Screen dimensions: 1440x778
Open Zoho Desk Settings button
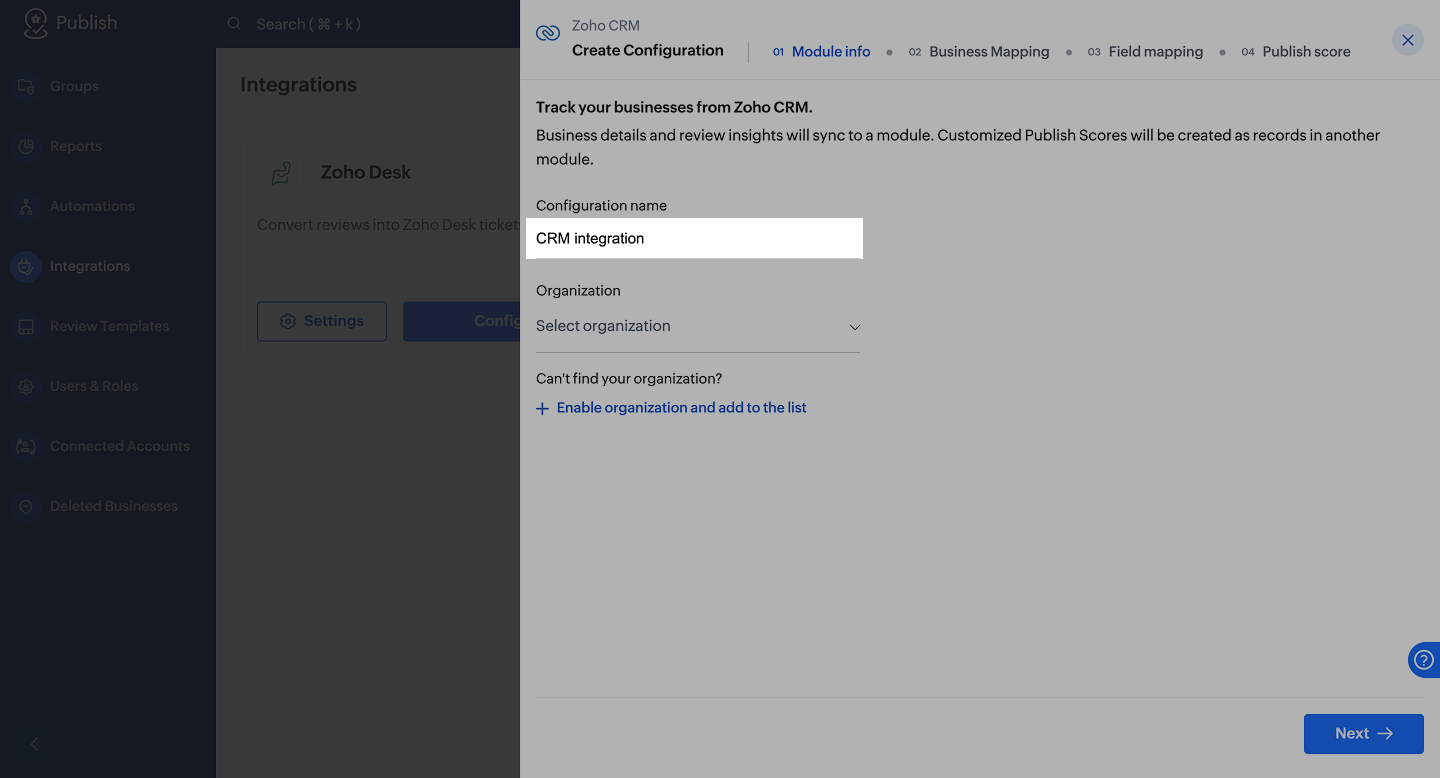[x=322, y=321]
